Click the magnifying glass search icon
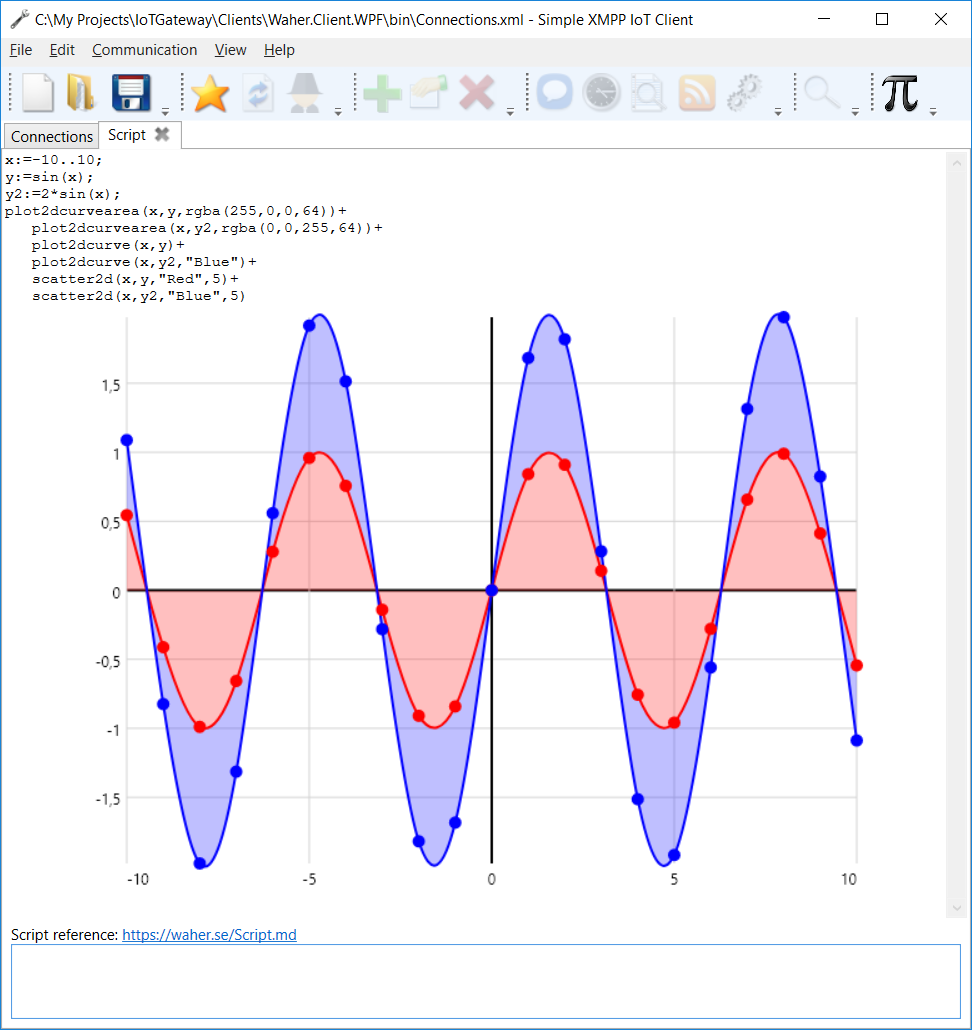This screenshot has height=1030, width=972. [822, 93]
